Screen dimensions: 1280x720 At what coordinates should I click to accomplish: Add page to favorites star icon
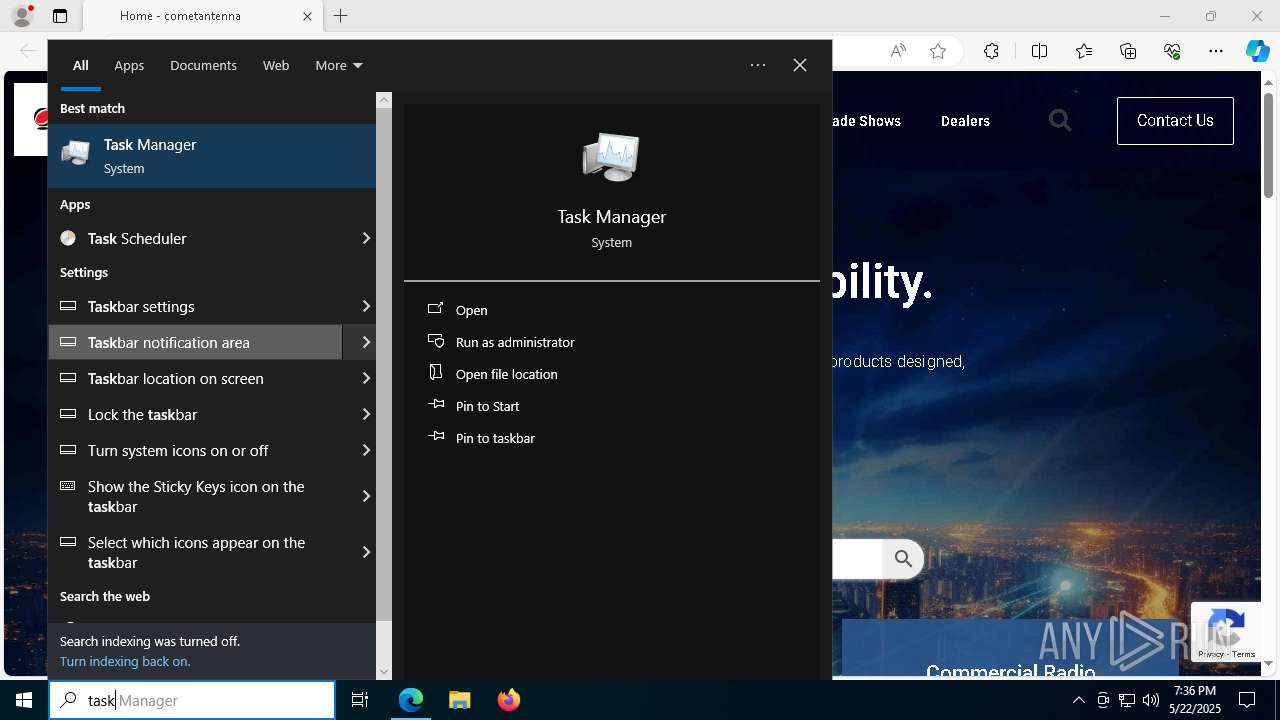(938, 51)
